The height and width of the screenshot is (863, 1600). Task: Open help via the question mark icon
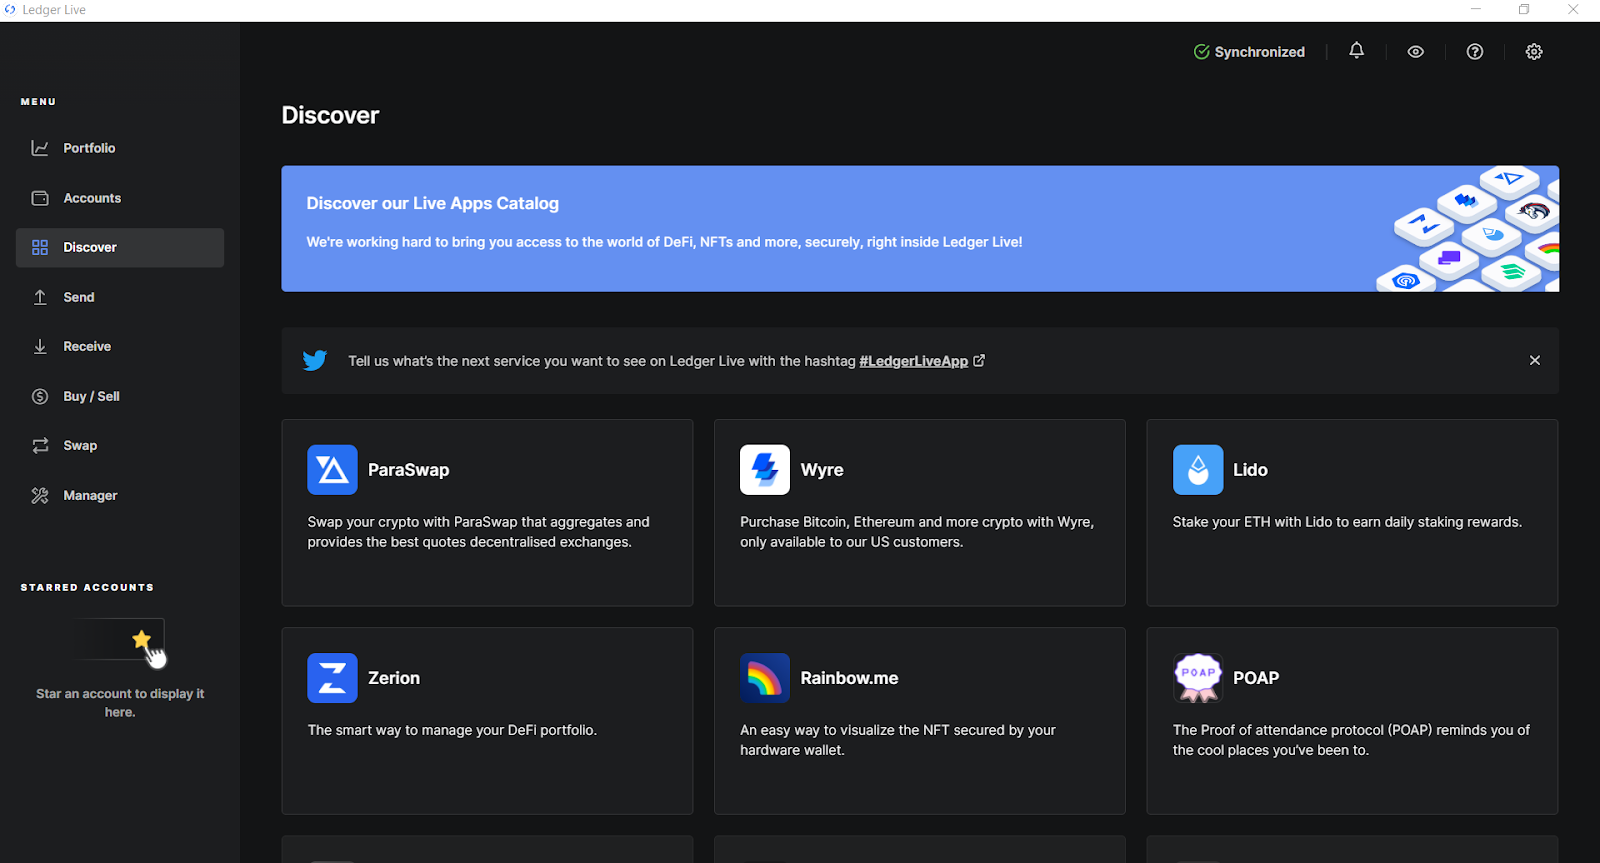[1475, 51]
